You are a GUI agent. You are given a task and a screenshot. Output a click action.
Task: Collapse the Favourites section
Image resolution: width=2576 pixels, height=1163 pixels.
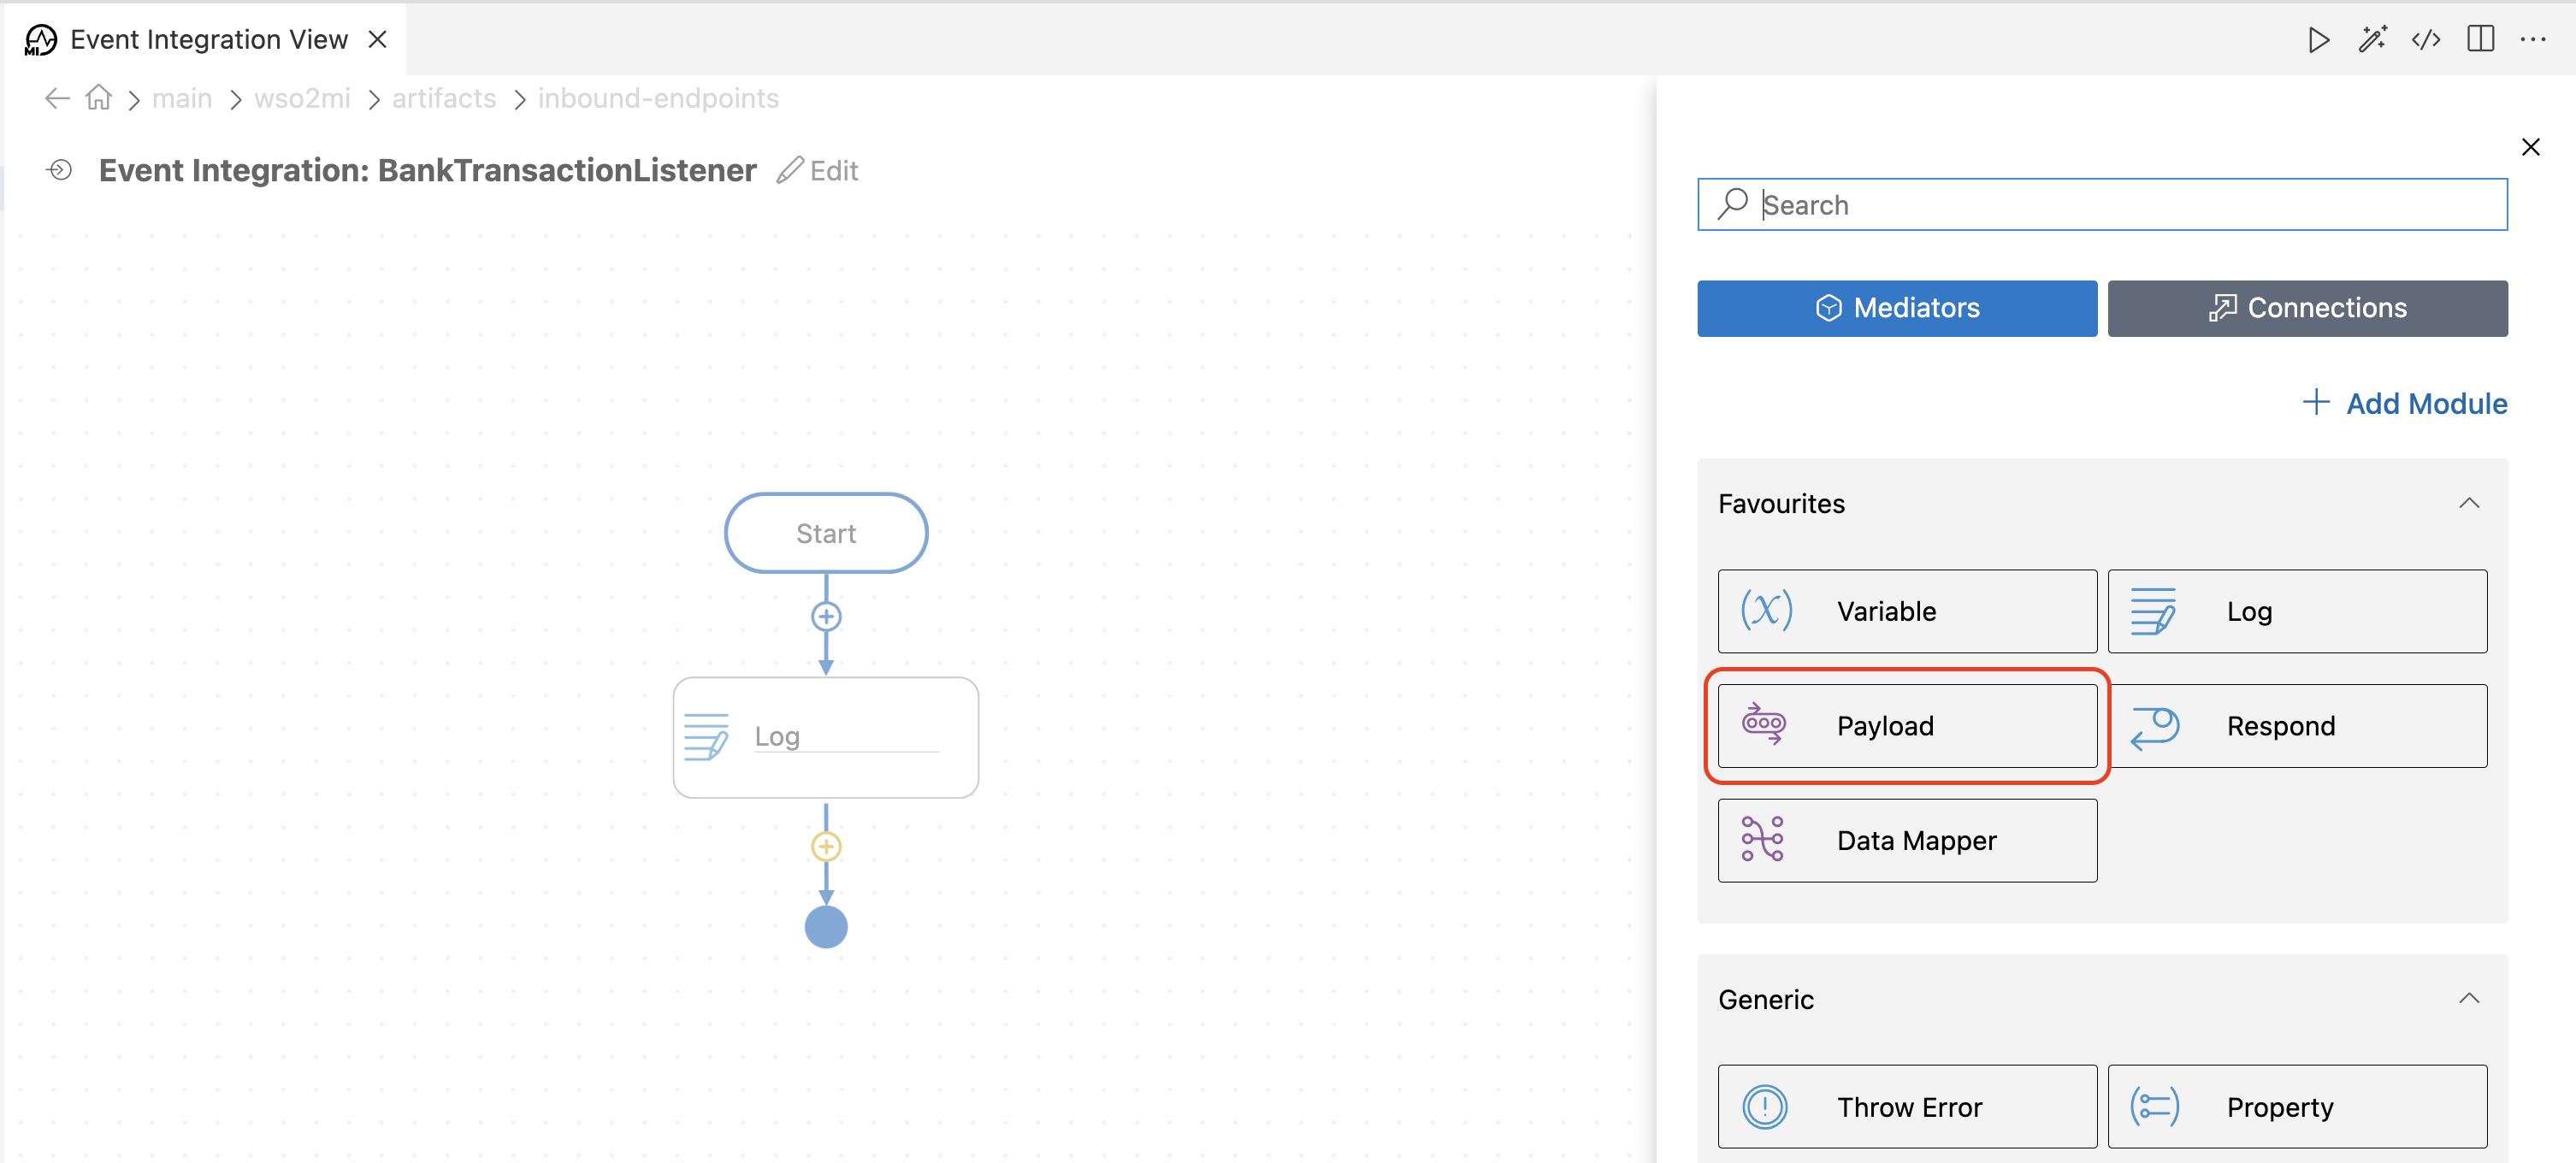pos(2469,503)
